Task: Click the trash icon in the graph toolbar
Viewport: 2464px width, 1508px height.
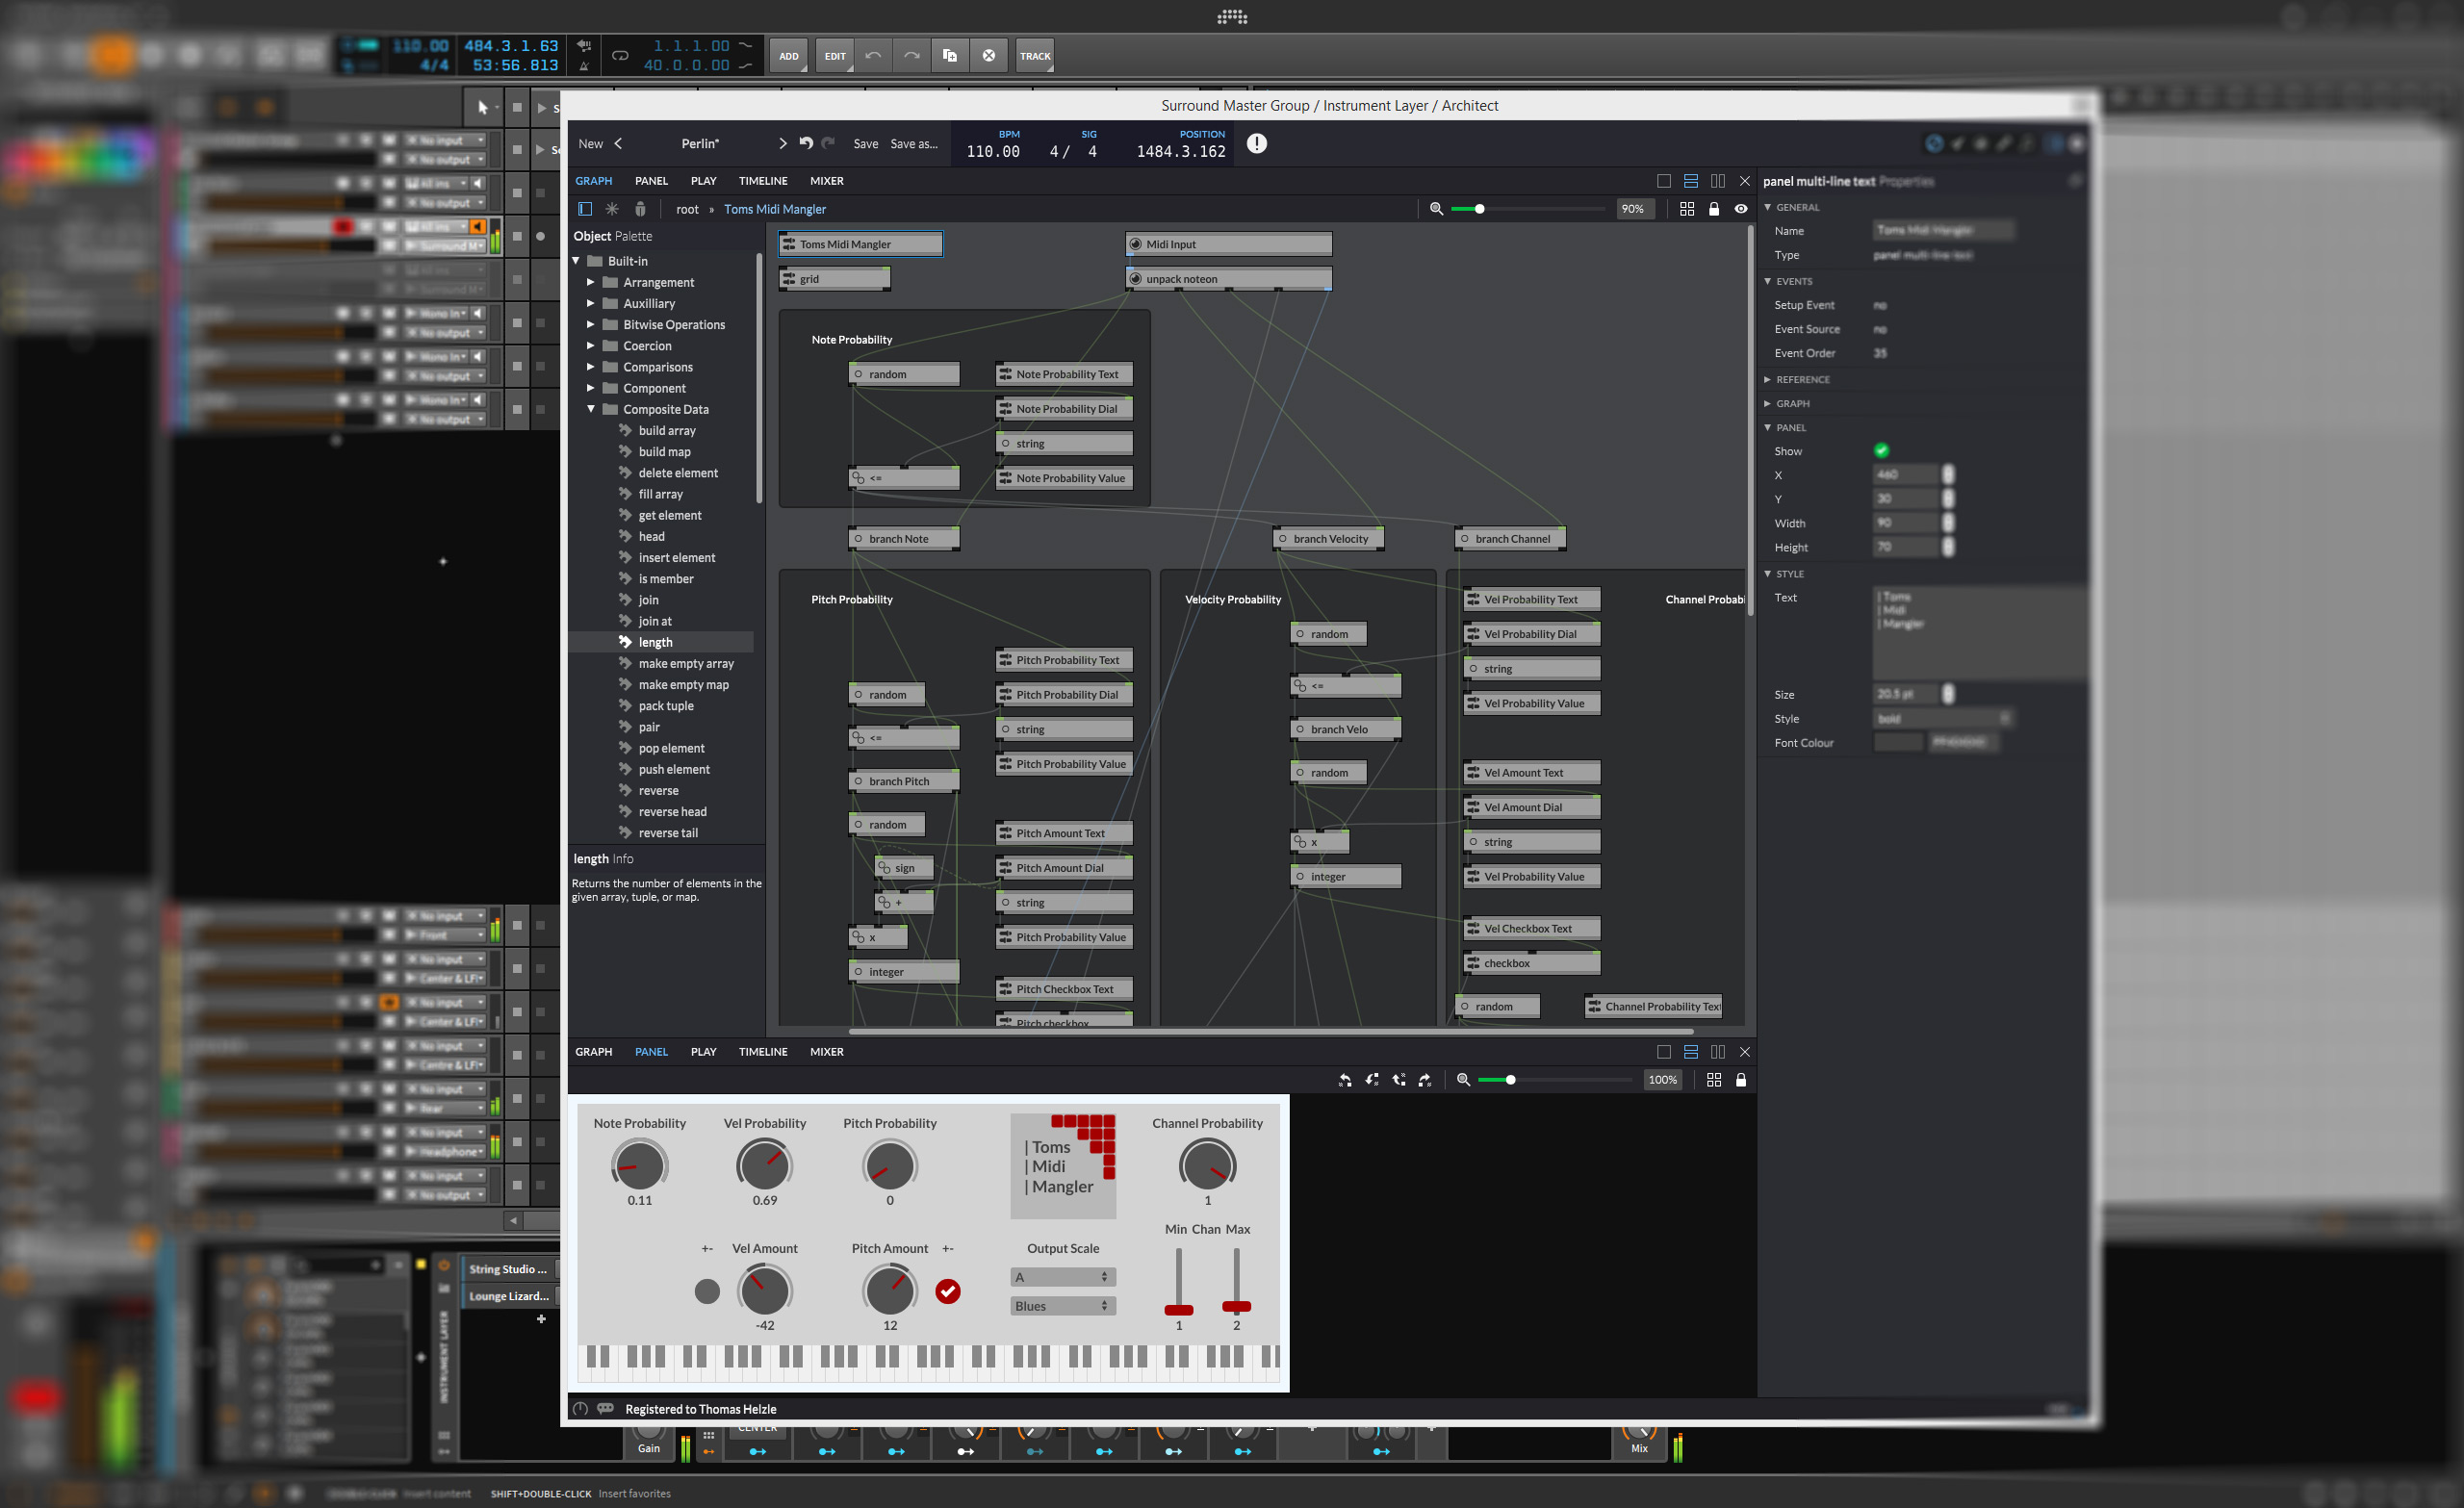Action: click(x=640, y=209)
